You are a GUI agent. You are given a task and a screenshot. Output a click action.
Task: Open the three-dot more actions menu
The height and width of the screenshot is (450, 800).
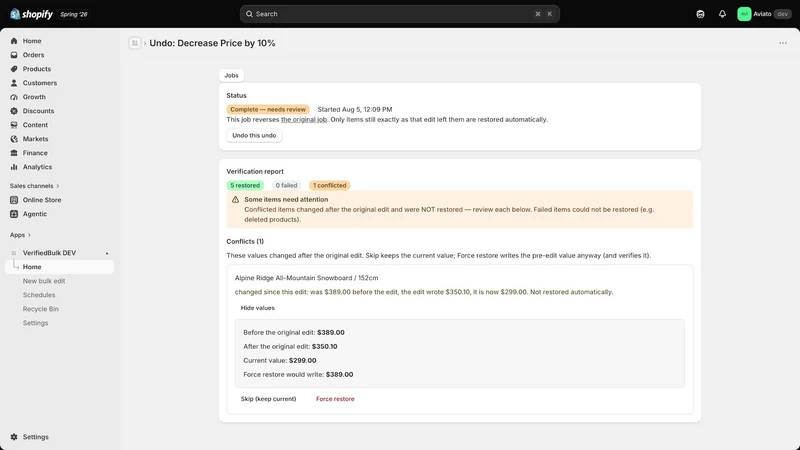click(x=783, y=43)
